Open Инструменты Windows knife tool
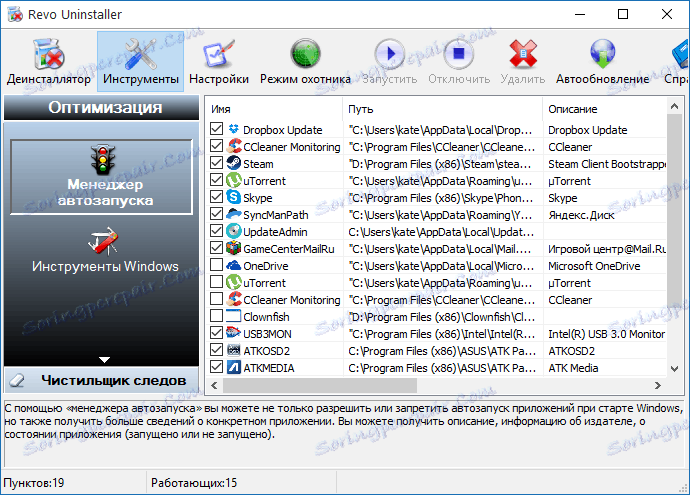 [105, 249]
